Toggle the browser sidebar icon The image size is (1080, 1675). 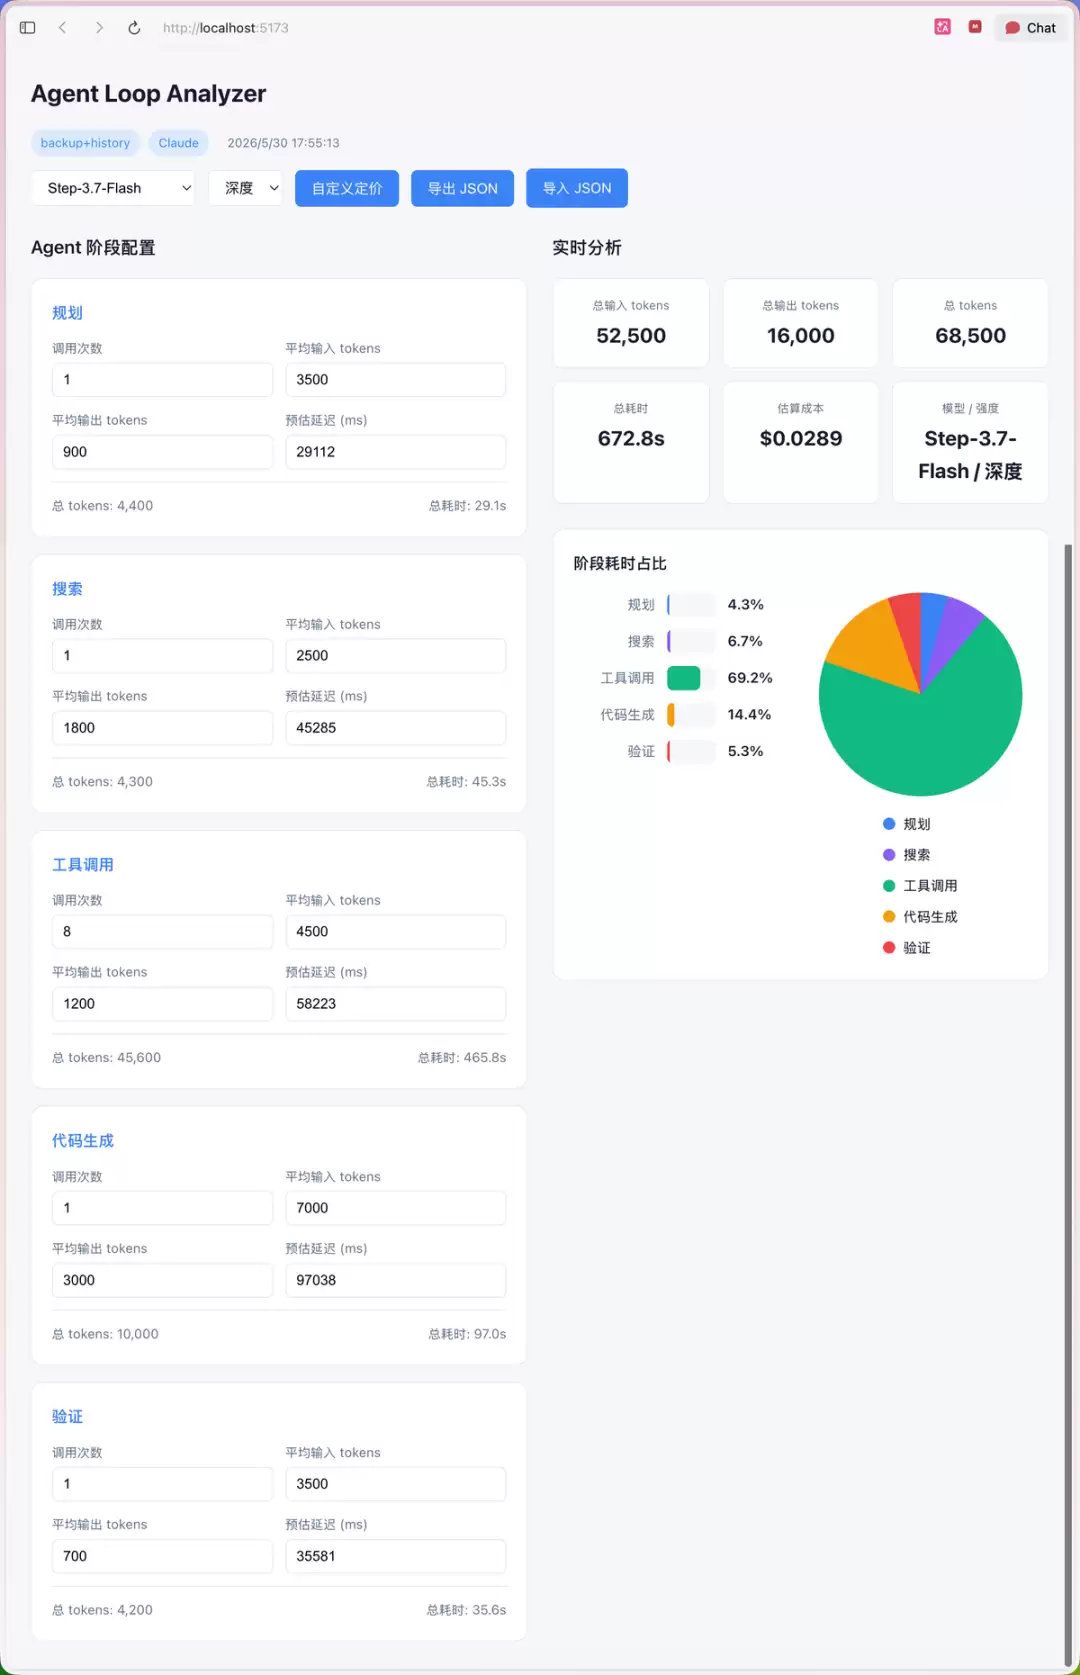(x=27, y=28)
